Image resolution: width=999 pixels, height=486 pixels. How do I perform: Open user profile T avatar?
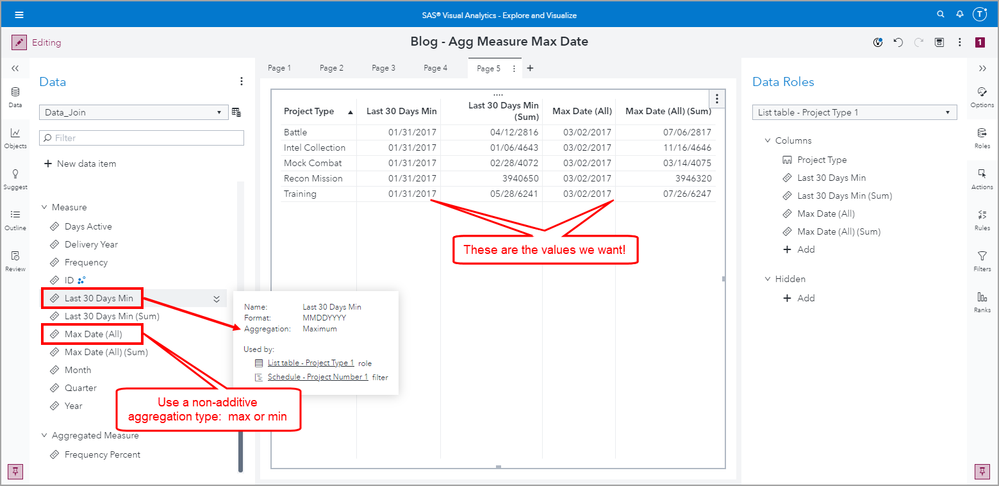click(980, 14)
